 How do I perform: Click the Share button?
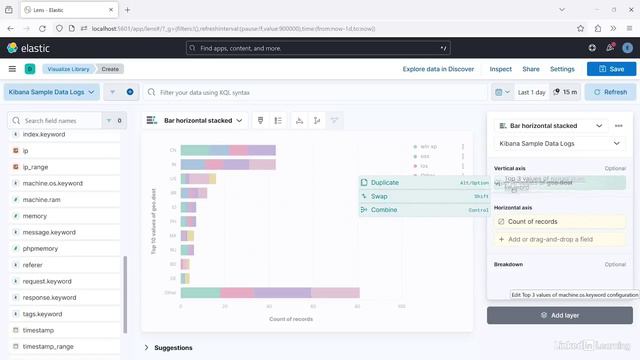pos(531,69)
